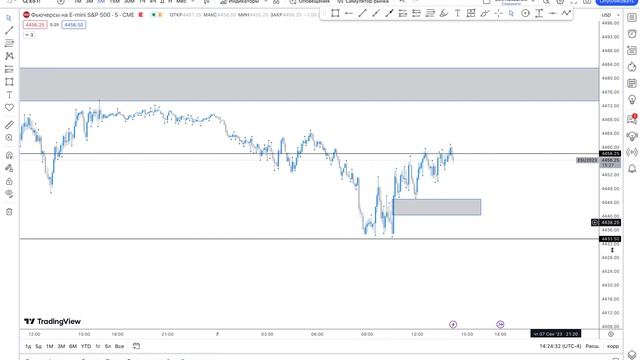This screenshot has width=640, height=360.
Task: Toggle magnet mode in left sidebar
Action: click(9, 155)
